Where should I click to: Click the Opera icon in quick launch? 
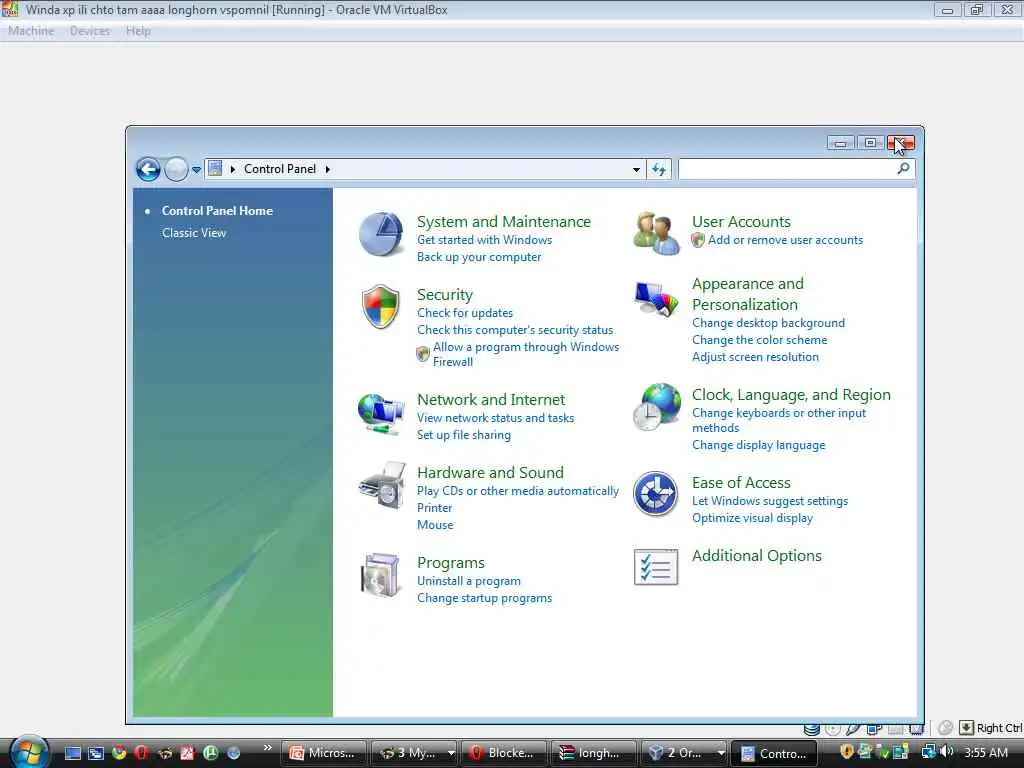(x=142, y=752)
